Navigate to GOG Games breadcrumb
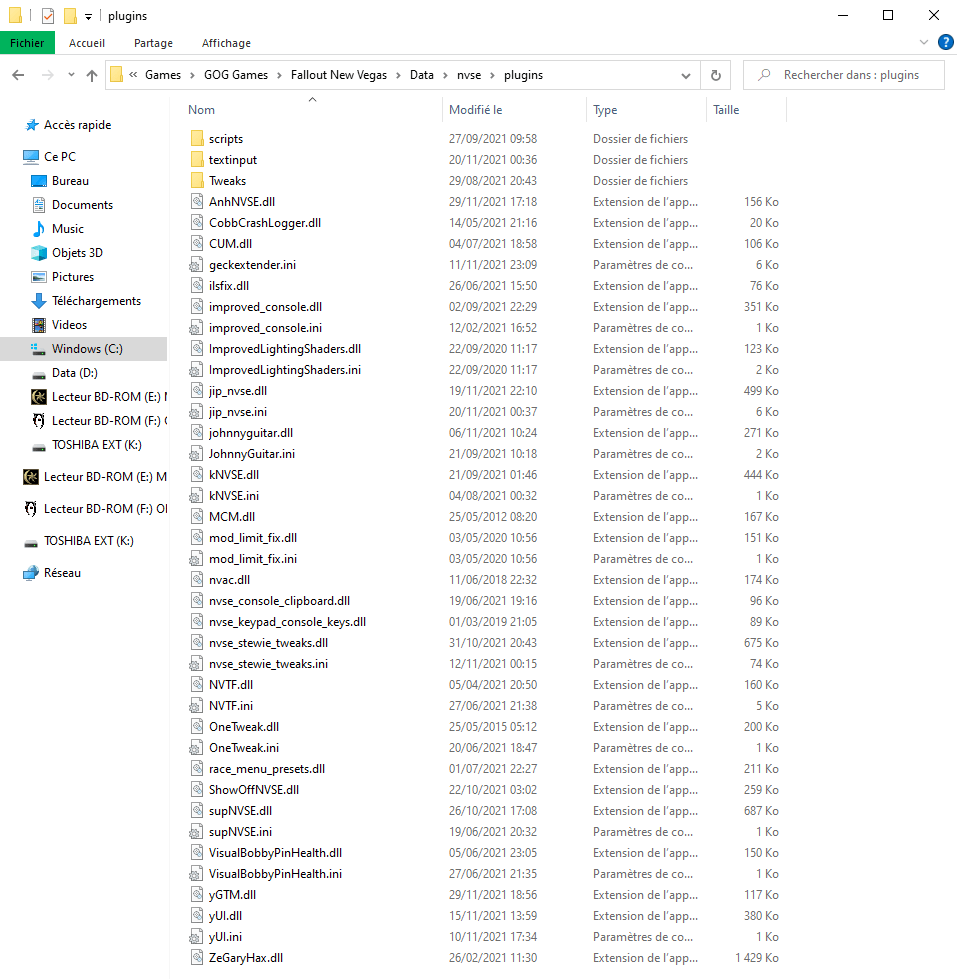 coord(236,75)
